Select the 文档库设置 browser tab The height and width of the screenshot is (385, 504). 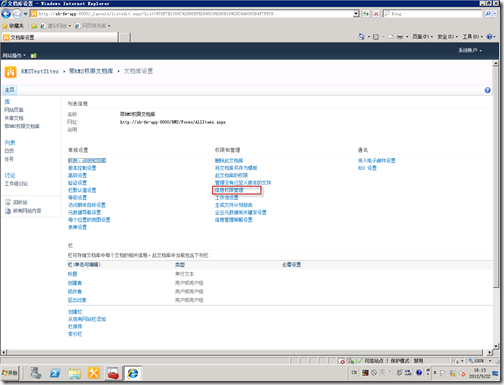pyautogui.click(x=59, y=37)
